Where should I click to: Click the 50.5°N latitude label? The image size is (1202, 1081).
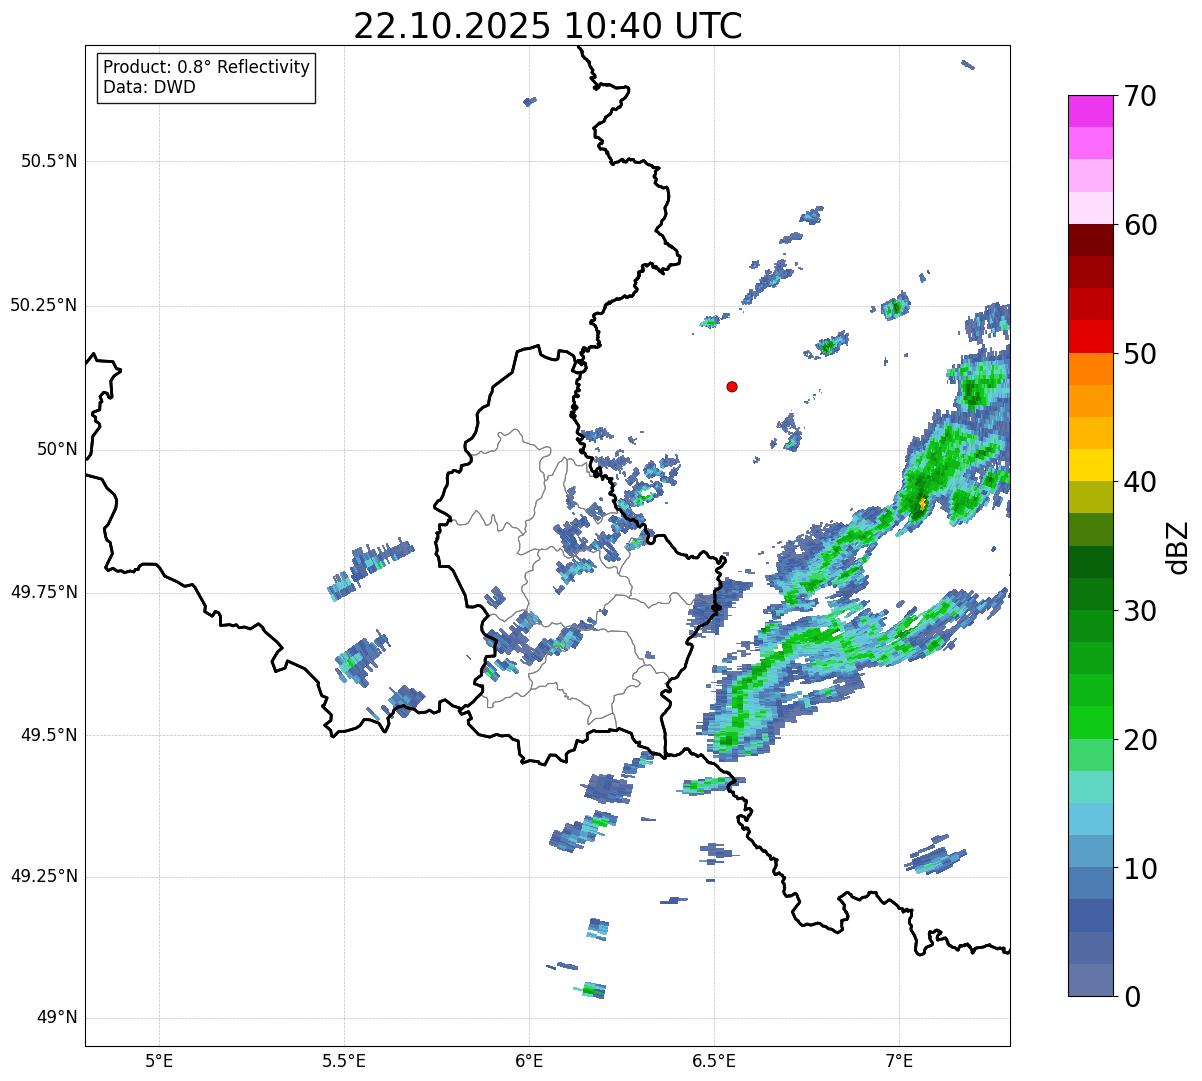click(49, 161)
